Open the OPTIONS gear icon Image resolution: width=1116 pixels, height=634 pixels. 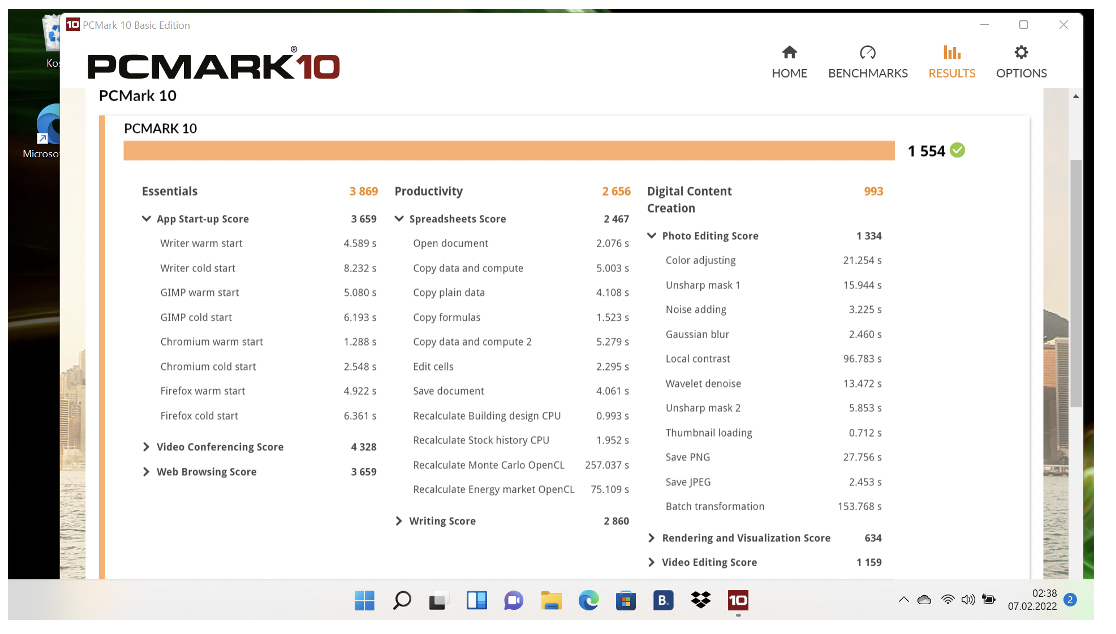1021,53
